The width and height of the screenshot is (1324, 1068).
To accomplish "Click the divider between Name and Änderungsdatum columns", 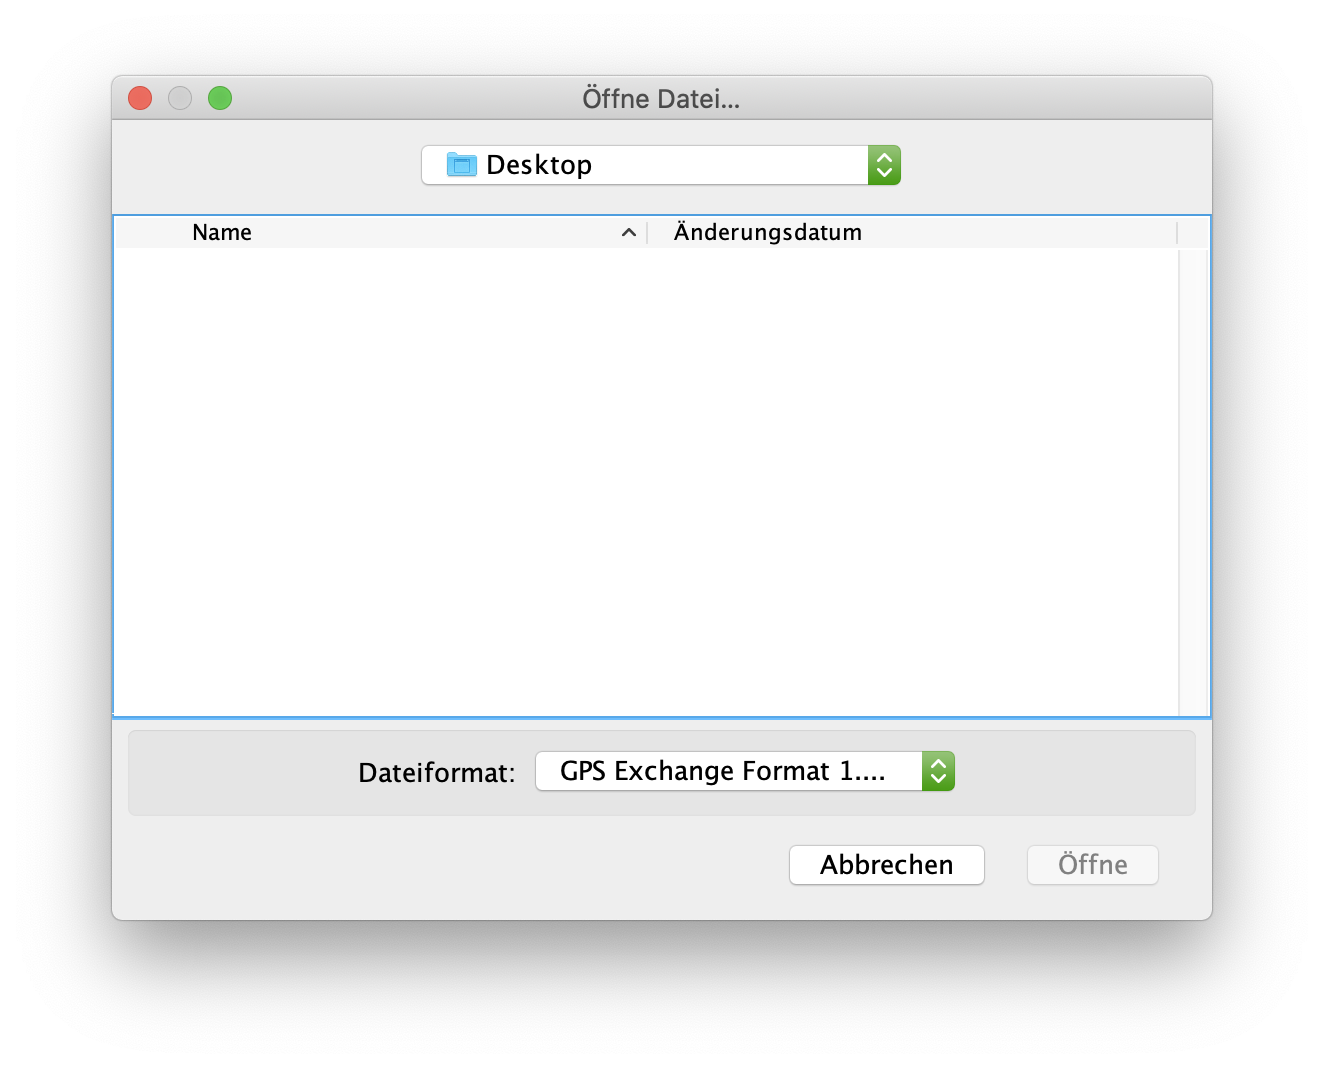I will 648,233.
